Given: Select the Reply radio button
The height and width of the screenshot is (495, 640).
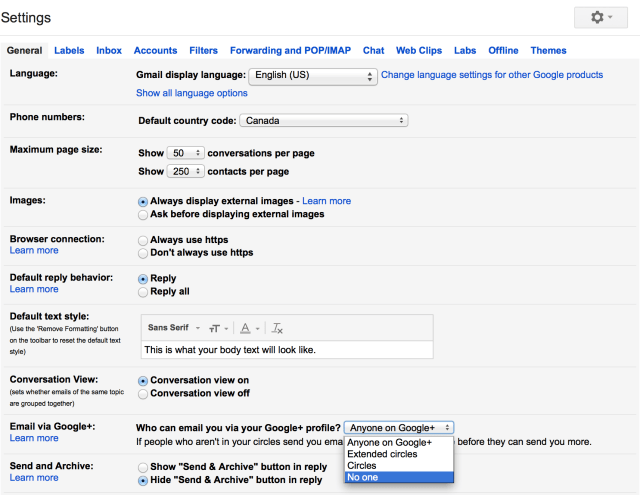Looking at the screenshot, I should [x=143, y=279].
